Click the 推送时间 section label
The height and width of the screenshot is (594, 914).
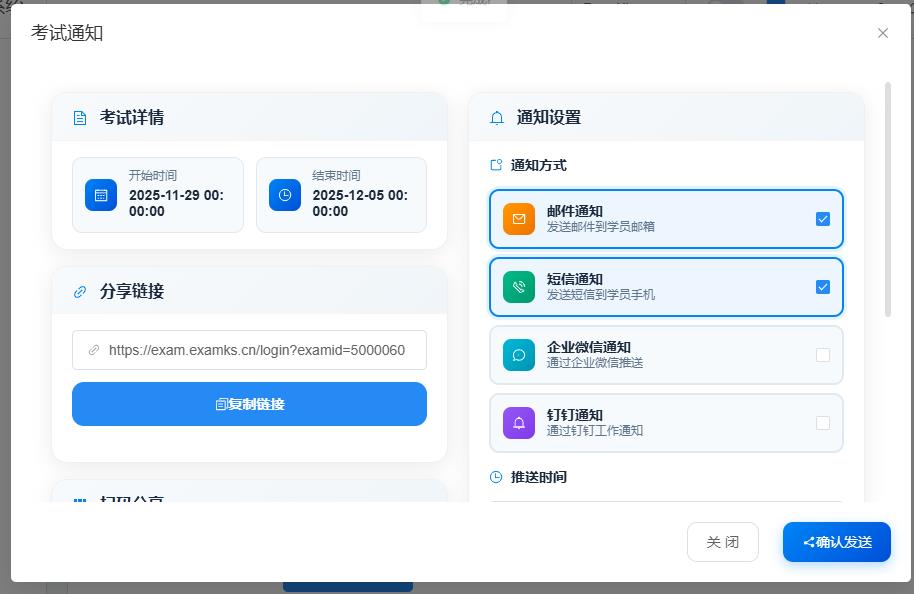[x=537, y=477]
